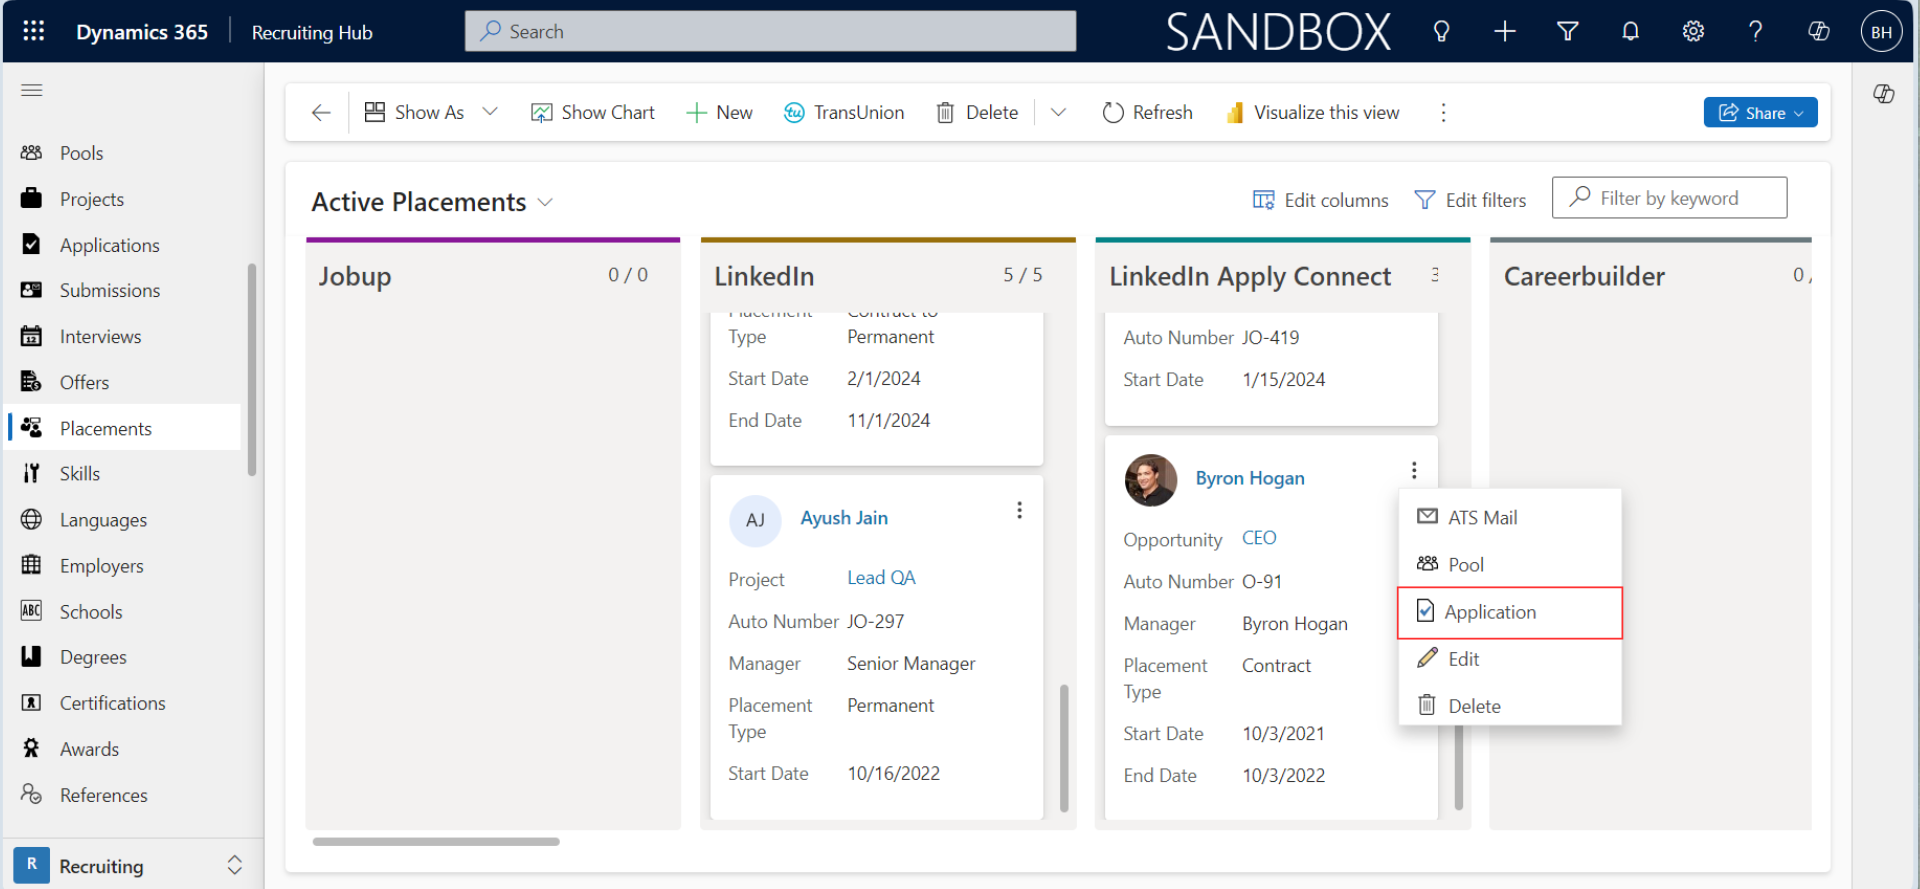Click Byron Hogan card options ellipsis
The image size is (1920, 889).
coord(1414,470)
